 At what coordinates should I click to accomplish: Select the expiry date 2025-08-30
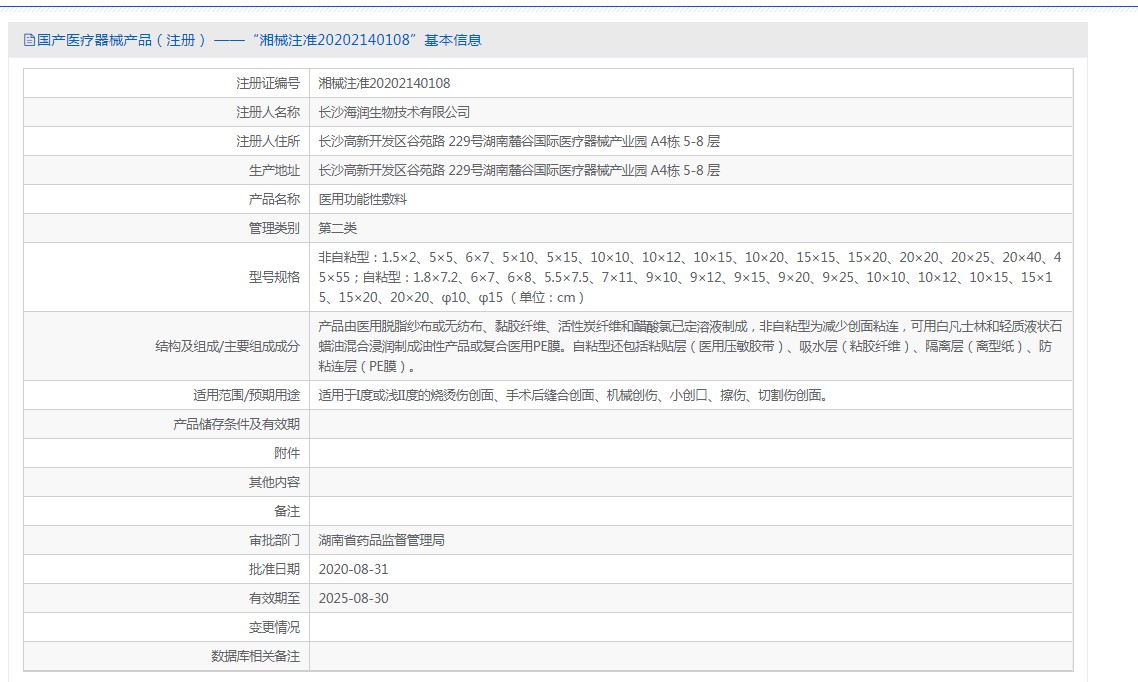click(353, 599)
